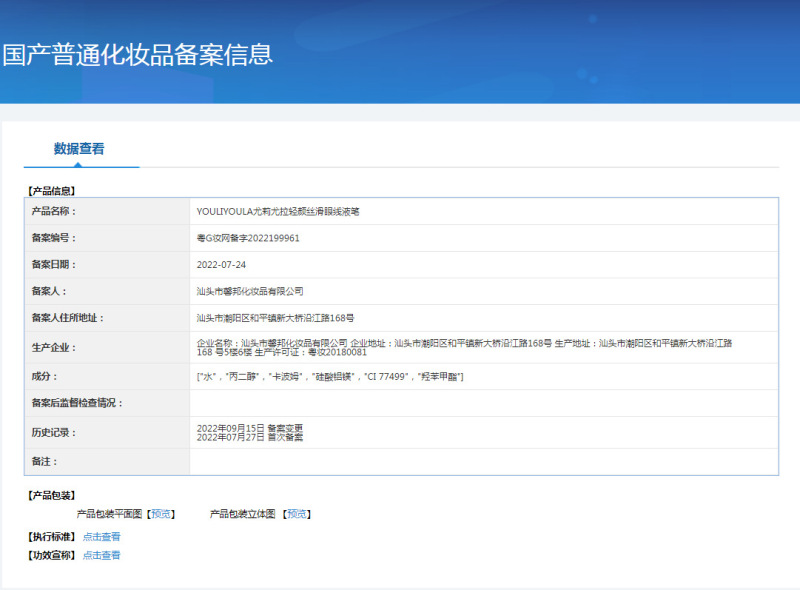Select filing number ending 2022199961
This screenshot has height=590, width=800.
coord(248,238)
